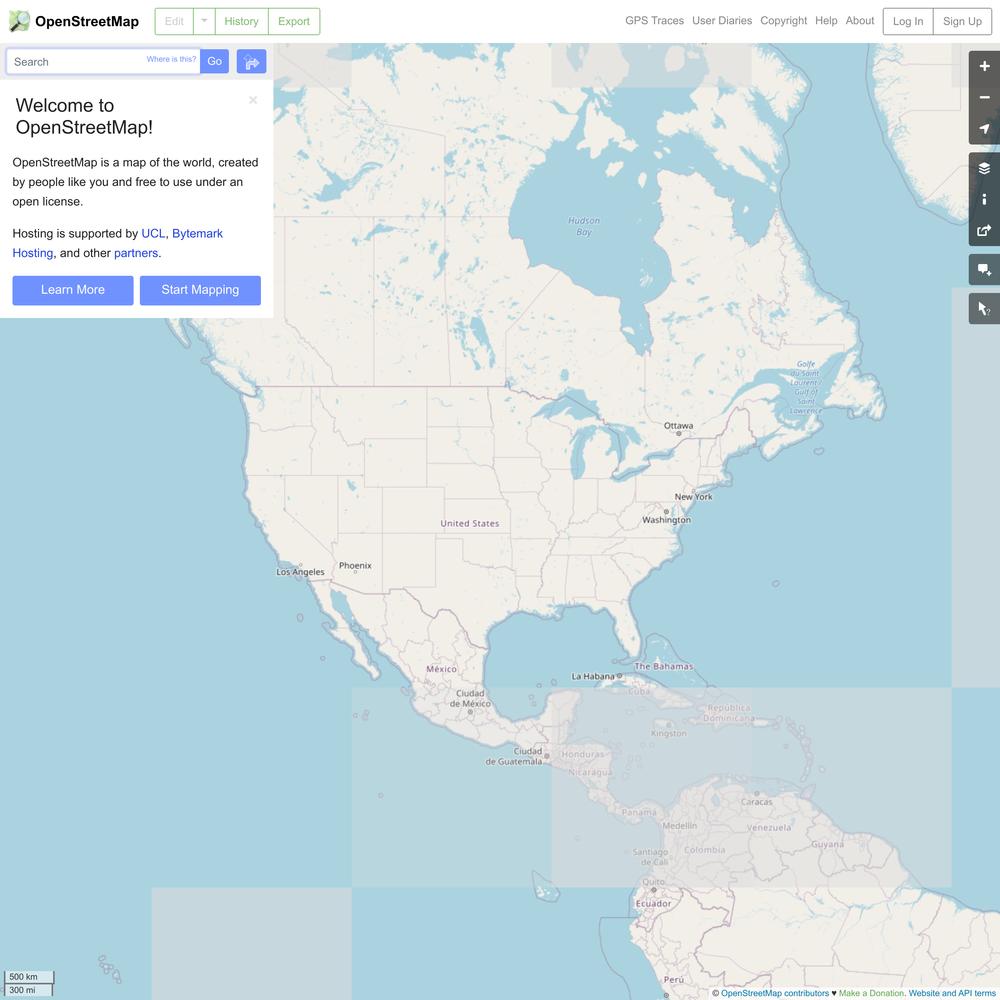Click the Log In button
Viewport: 1000px width, 1000px height.
908,21
